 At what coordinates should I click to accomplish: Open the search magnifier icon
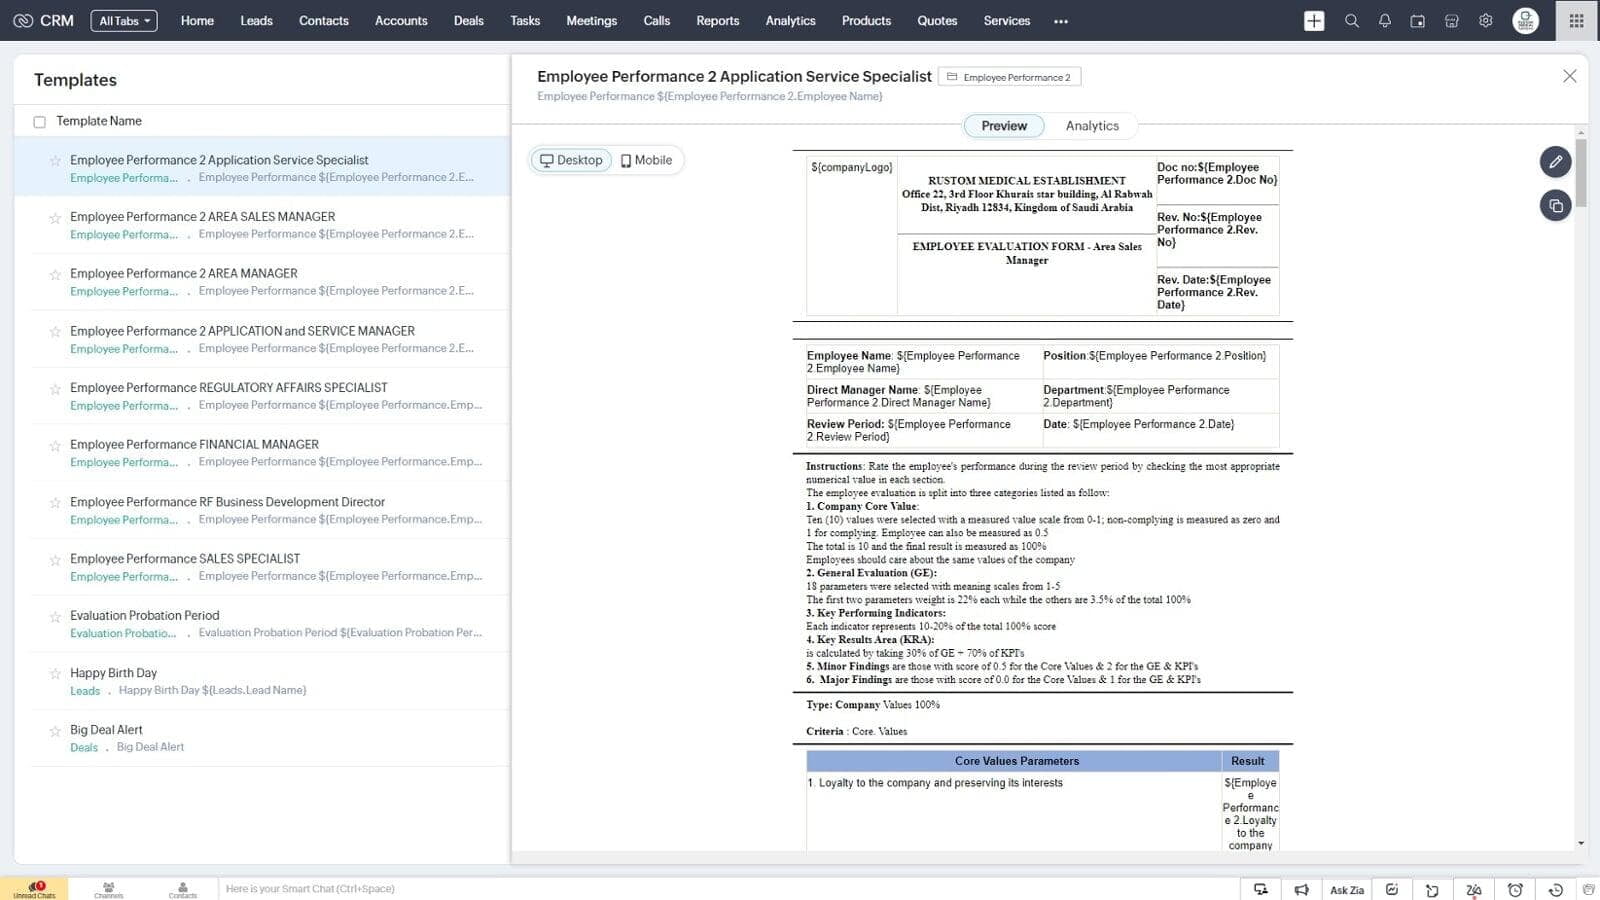point(1351,21)
